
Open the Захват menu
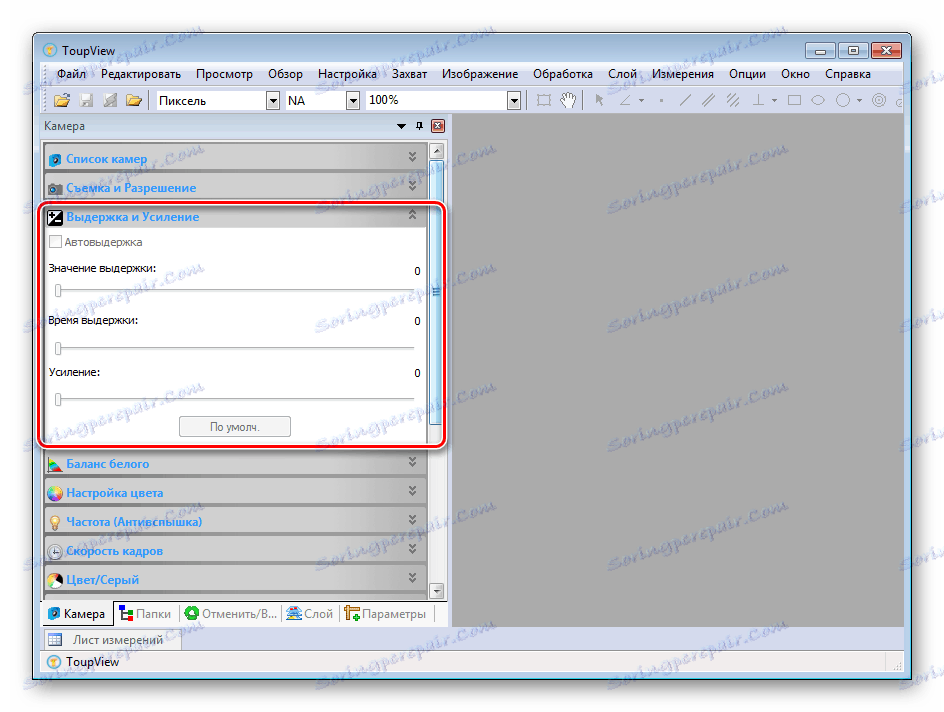(x=409, y=74)
